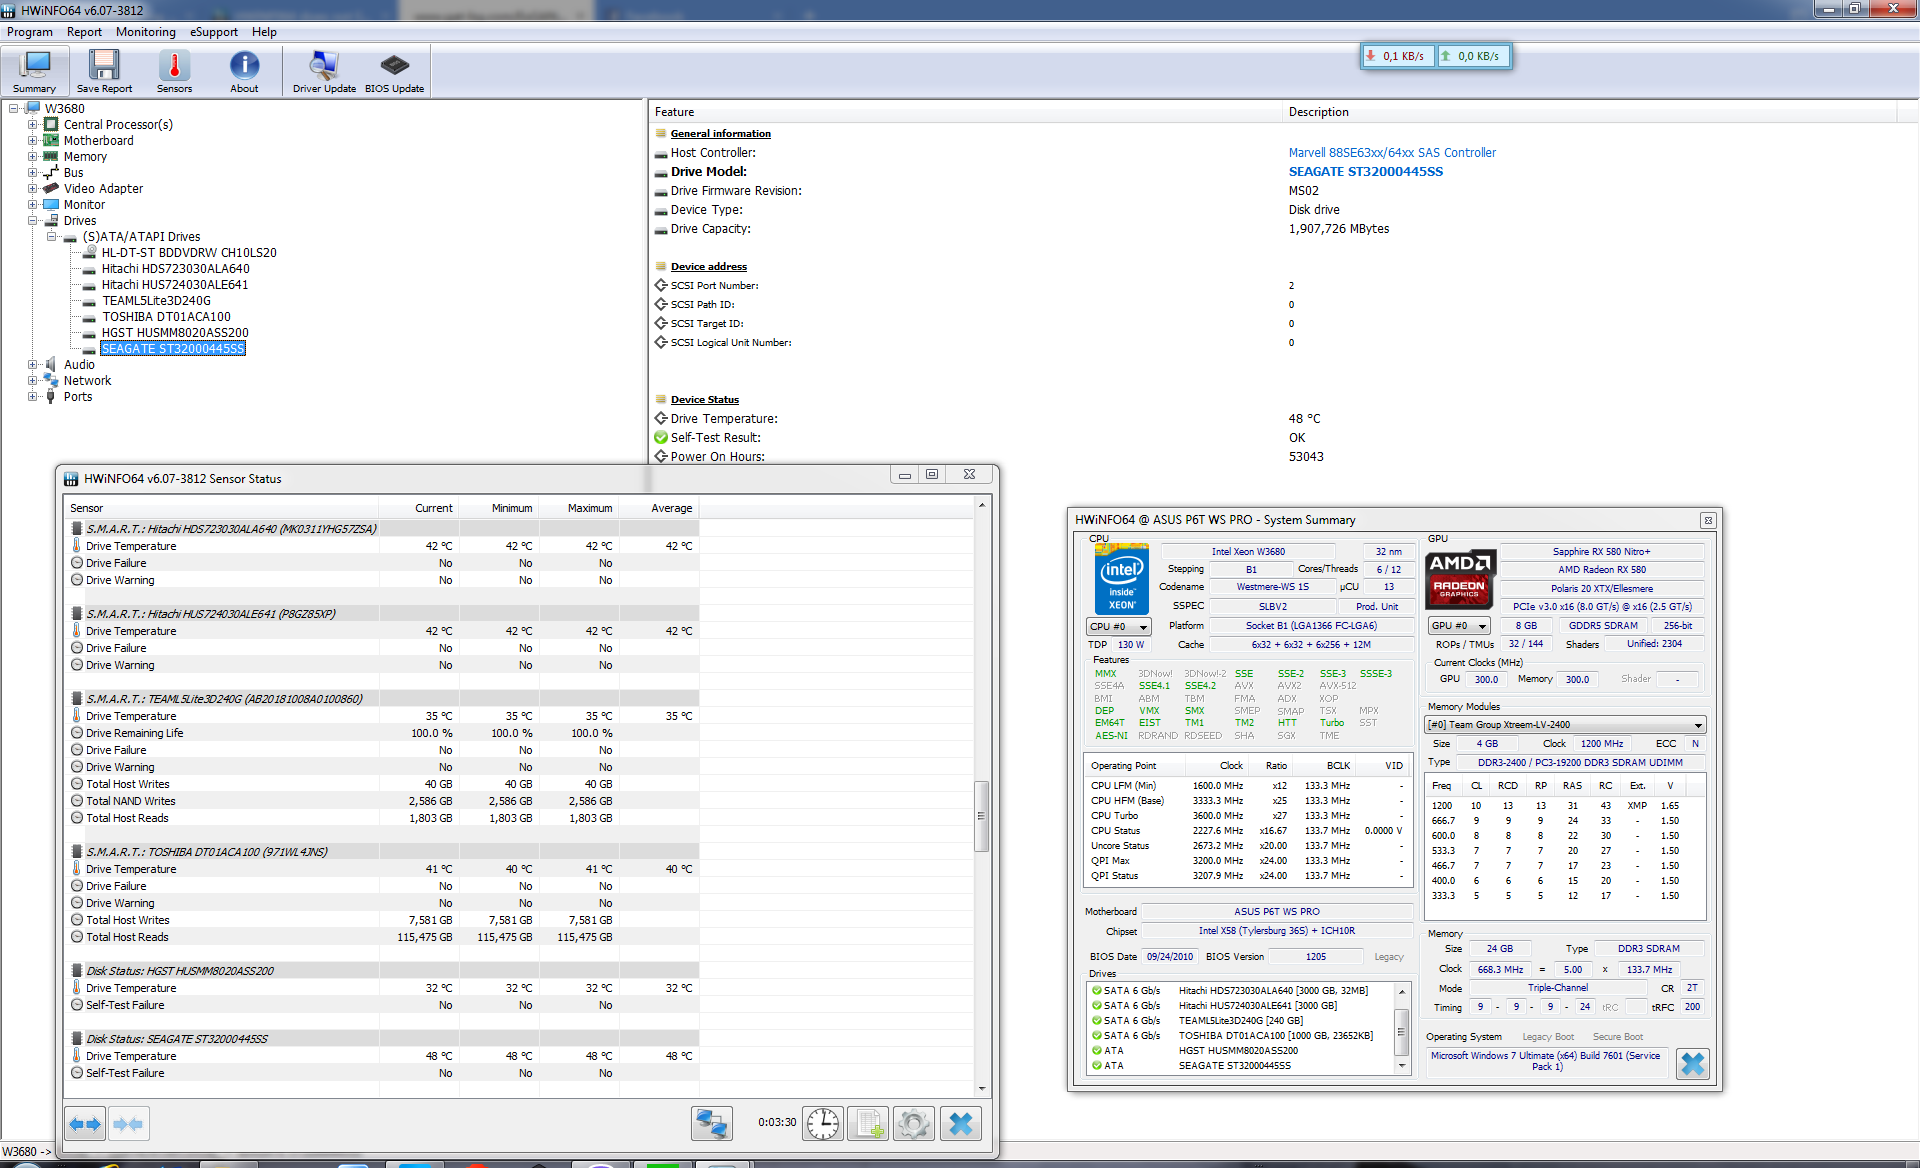The image size is (1920, 1168).
Task: Open the Sensors thermometer icon
Action: pos(174,71)
